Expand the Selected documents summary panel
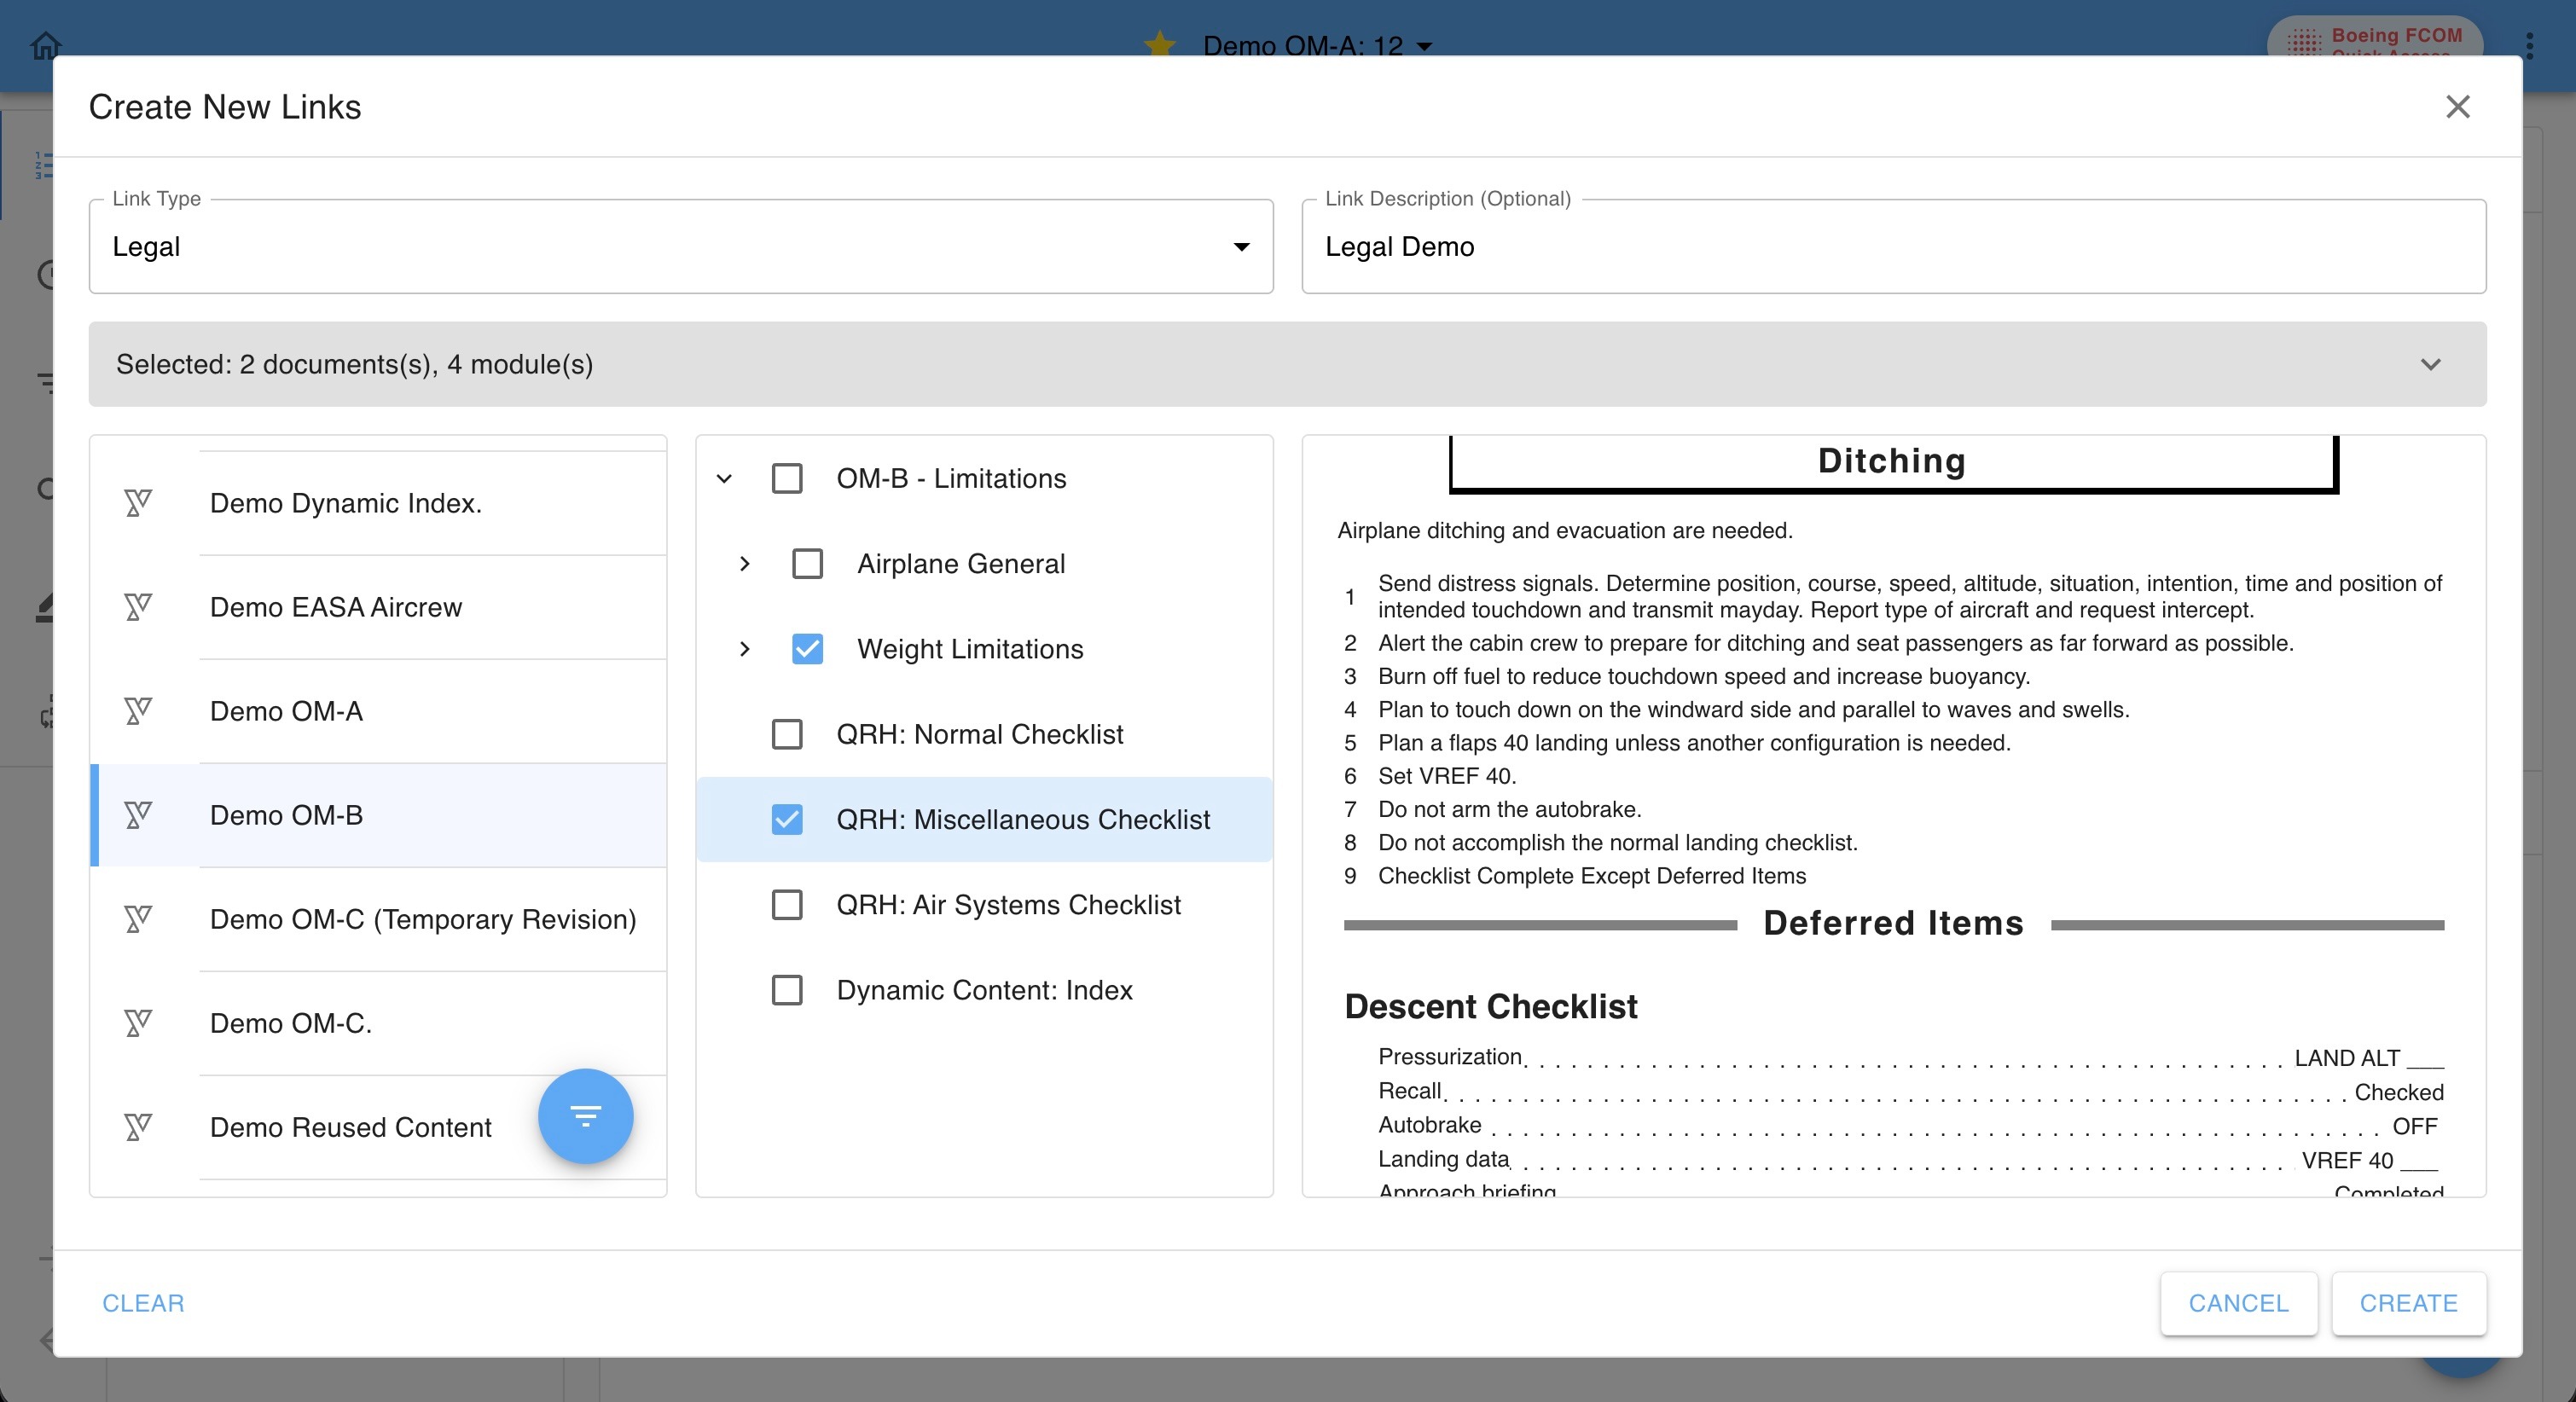Image resolution: width=2576 pixels, height=1402 pixels. point(2430,364)
